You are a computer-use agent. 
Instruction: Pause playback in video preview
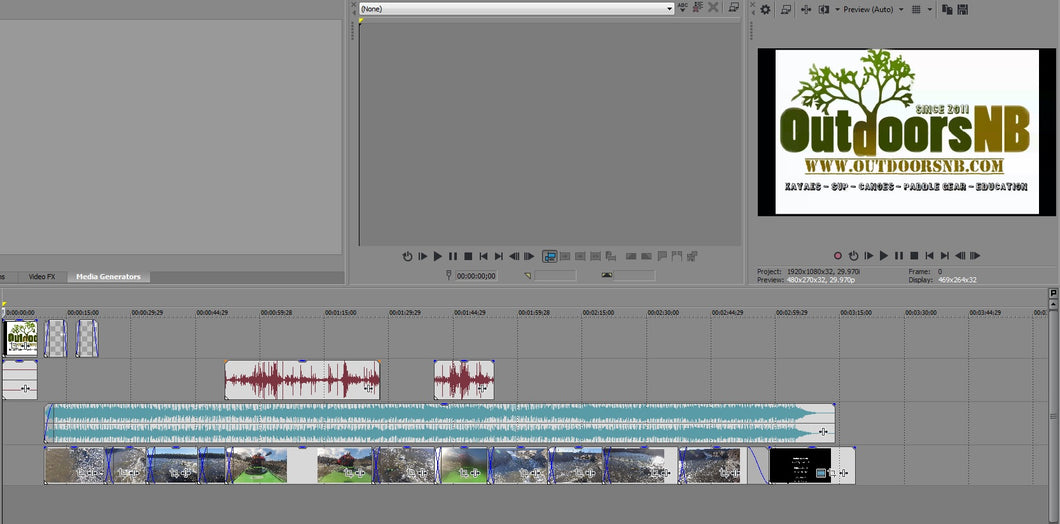(899, 256)
